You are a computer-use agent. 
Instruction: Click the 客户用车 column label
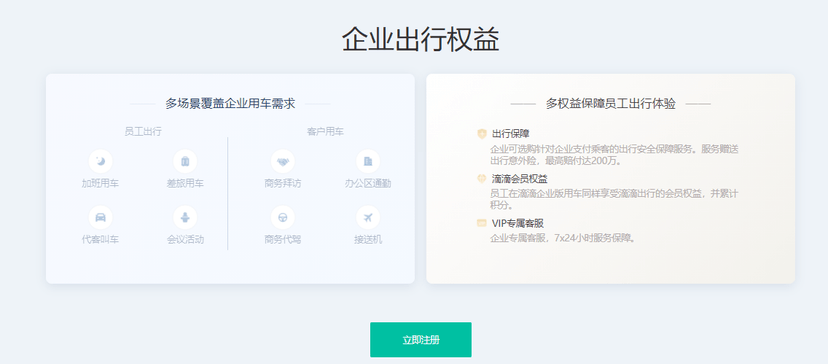(x=325, y=132)
